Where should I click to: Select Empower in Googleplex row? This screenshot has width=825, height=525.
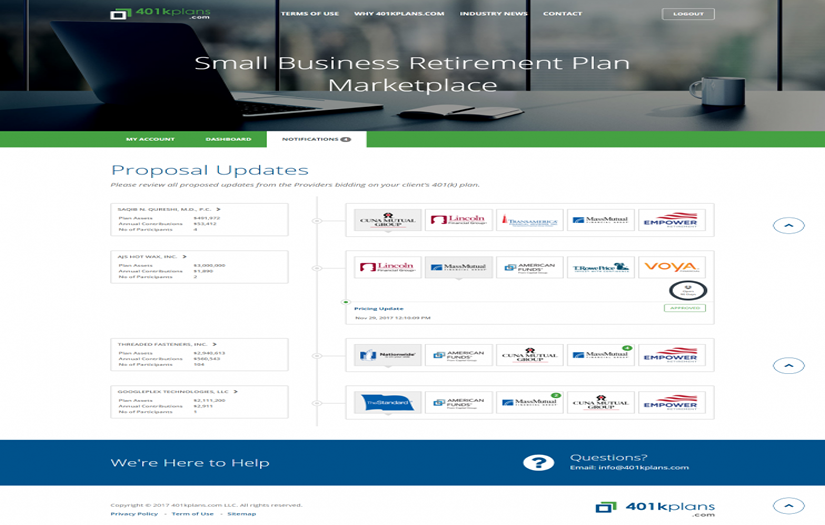[671, 402]
